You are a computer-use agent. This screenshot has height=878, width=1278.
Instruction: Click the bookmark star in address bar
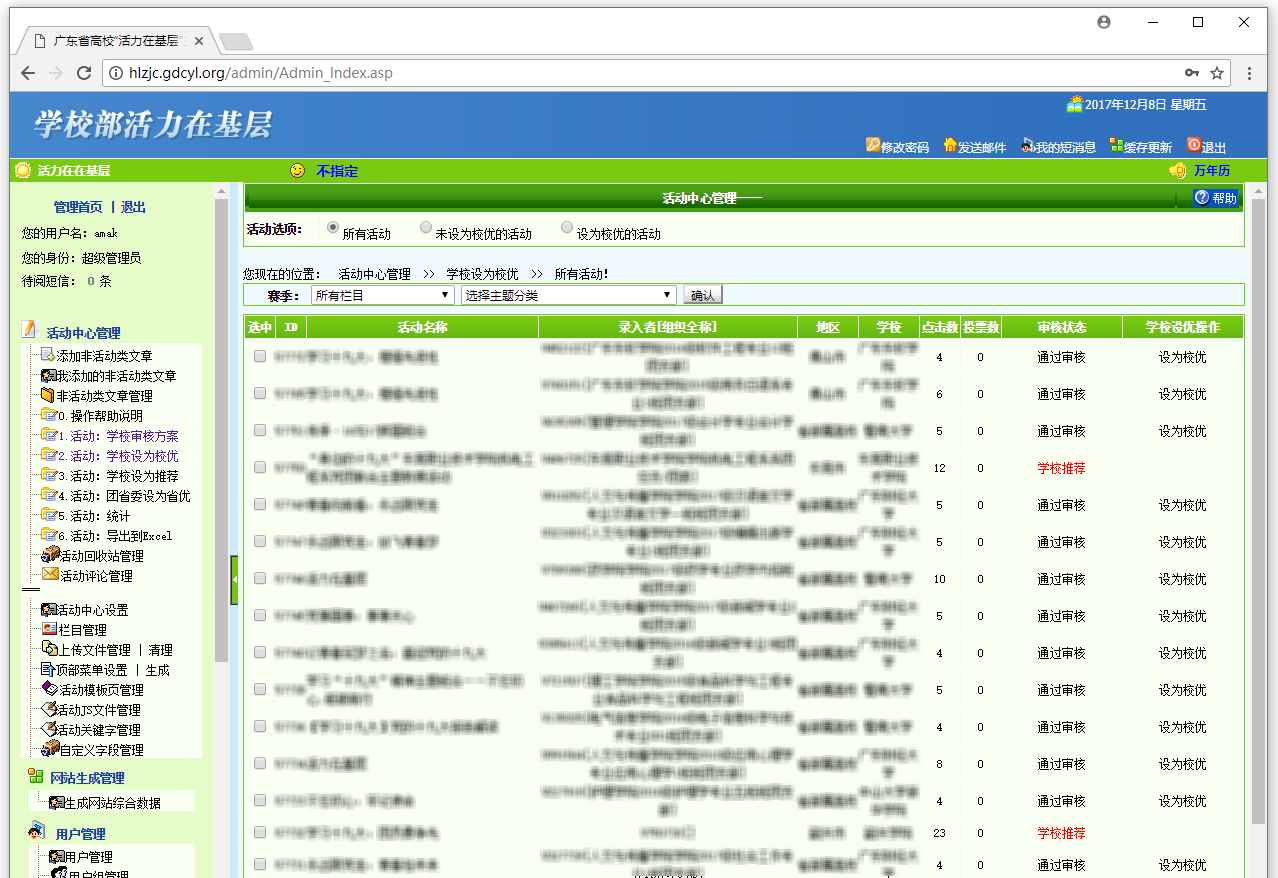tap(1217, 73)
